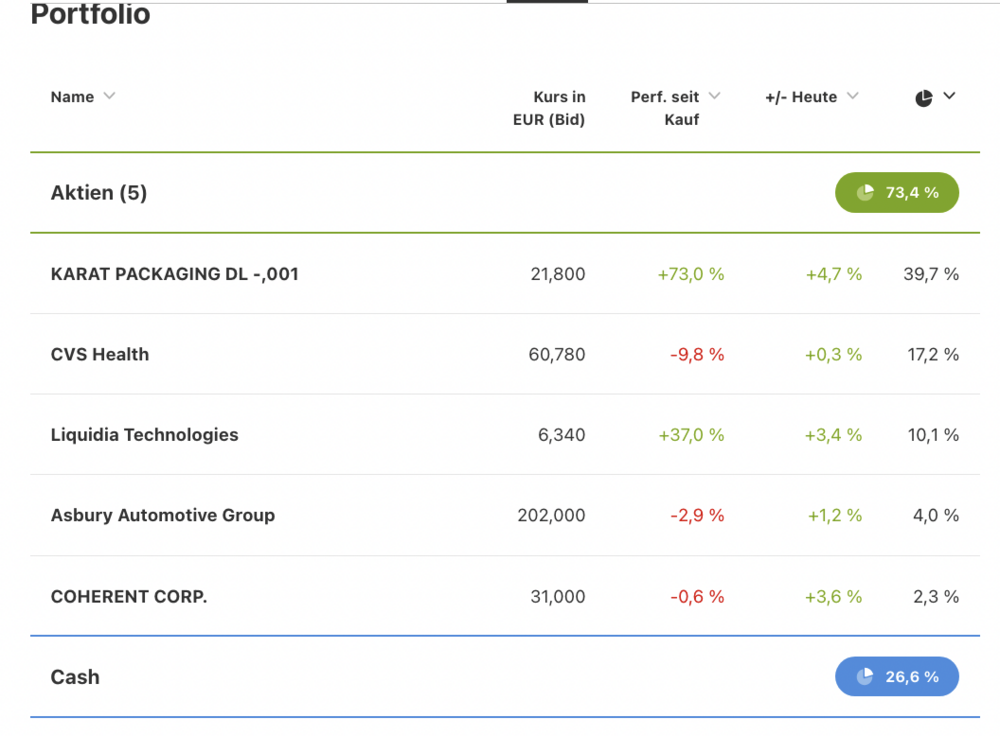The width and height of the screenshot is (1000, 736).
Task: Click the +73,0 % performance of Karat Packaging
Action: pyautogui.click(x=690, y=274)
